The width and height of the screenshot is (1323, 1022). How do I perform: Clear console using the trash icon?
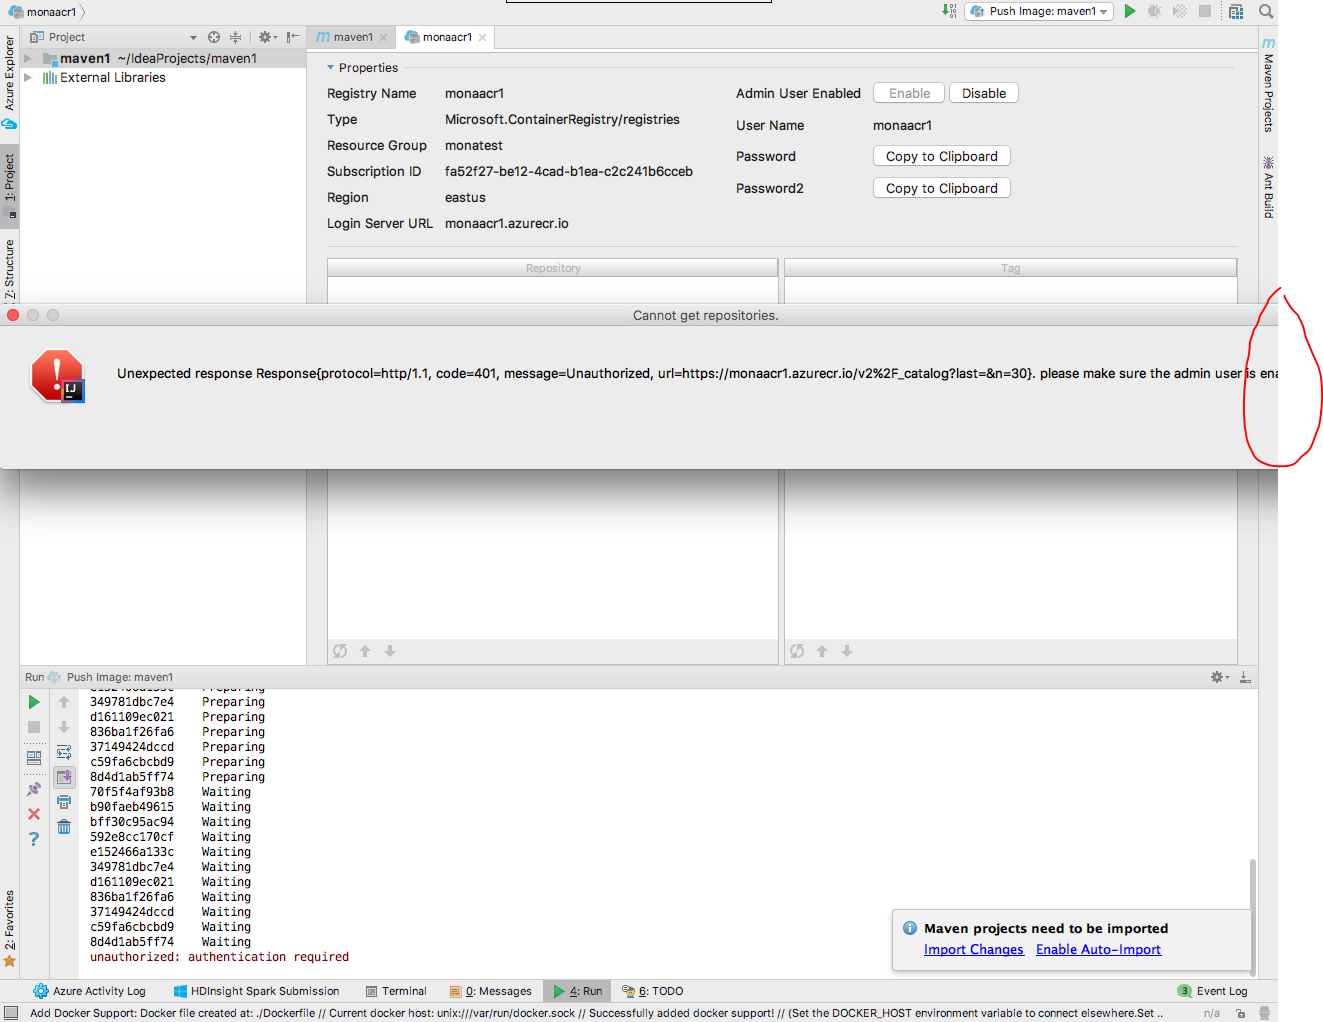click(x=64, y=826)
